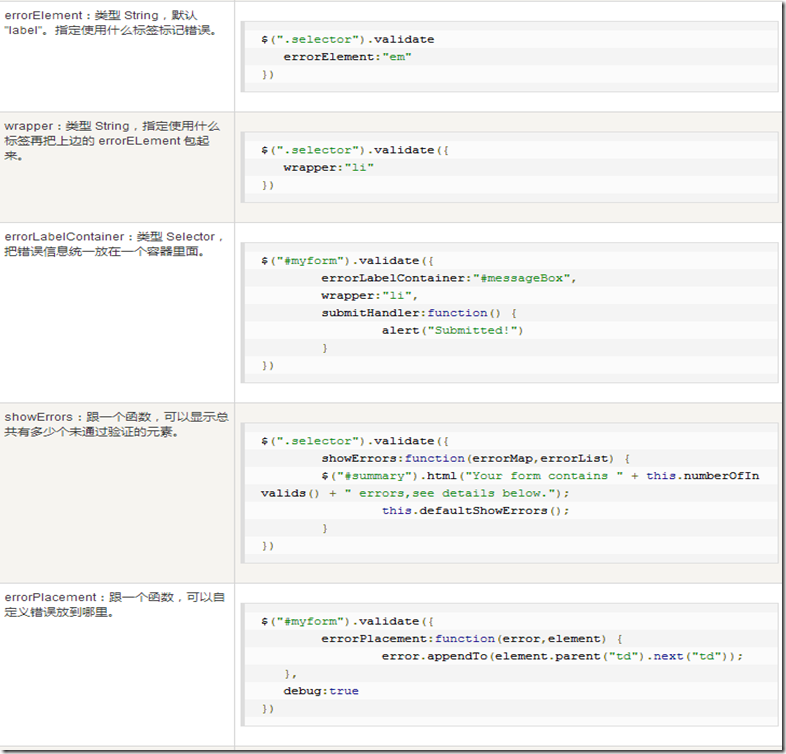This screenshot has width=786, height=754.
Task: Click $("#myform").validate({ in the errorPlacement row
Action: coord(347,621)
